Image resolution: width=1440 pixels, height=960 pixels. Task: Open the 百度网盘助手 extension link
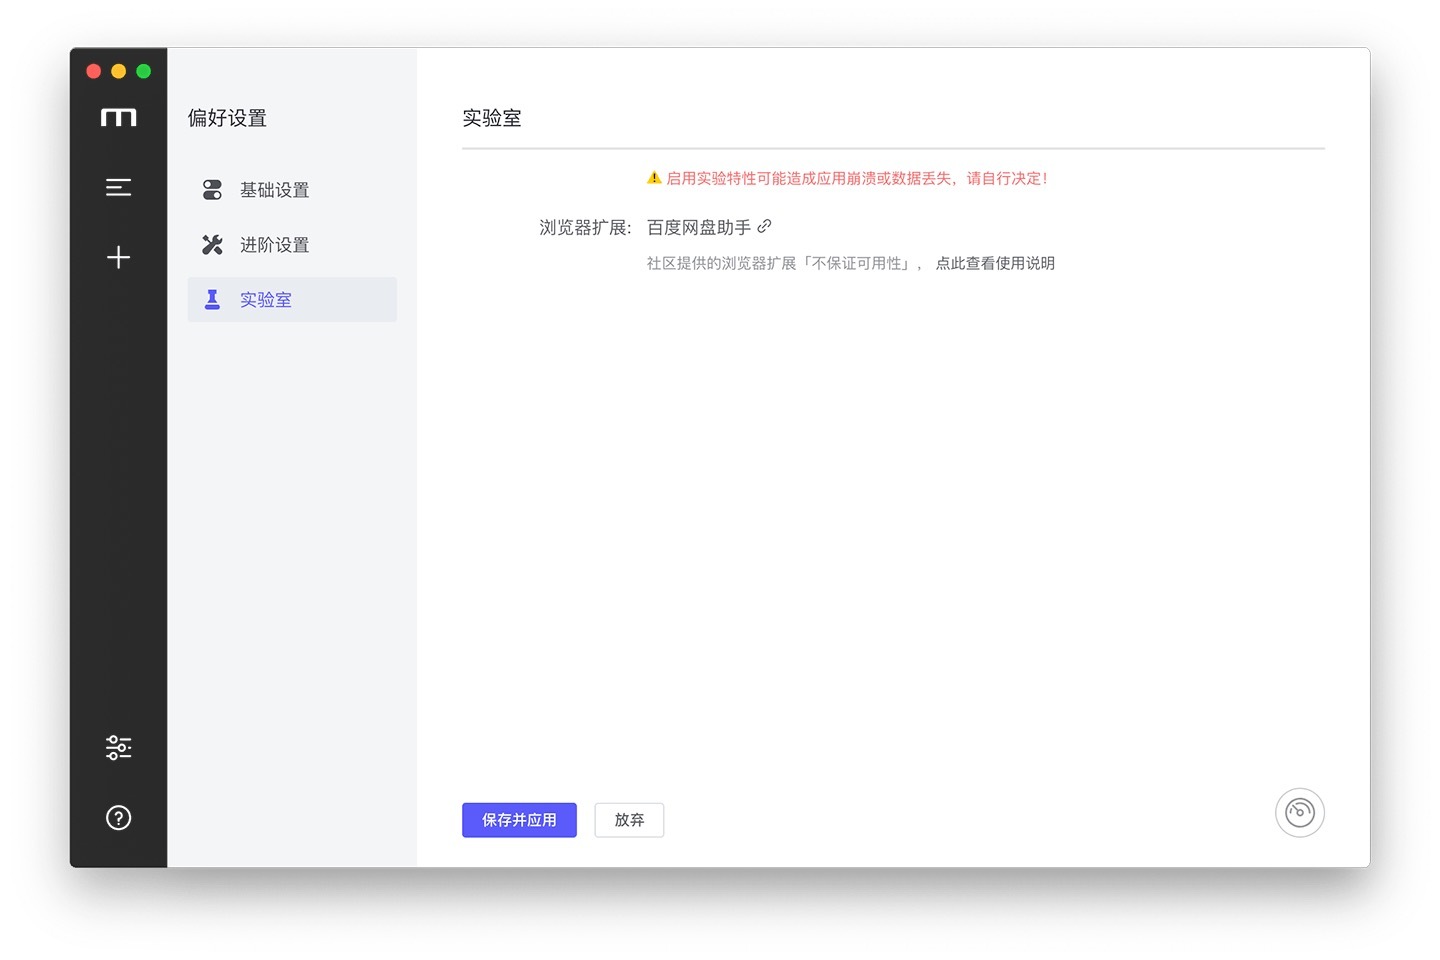point(698,228)
